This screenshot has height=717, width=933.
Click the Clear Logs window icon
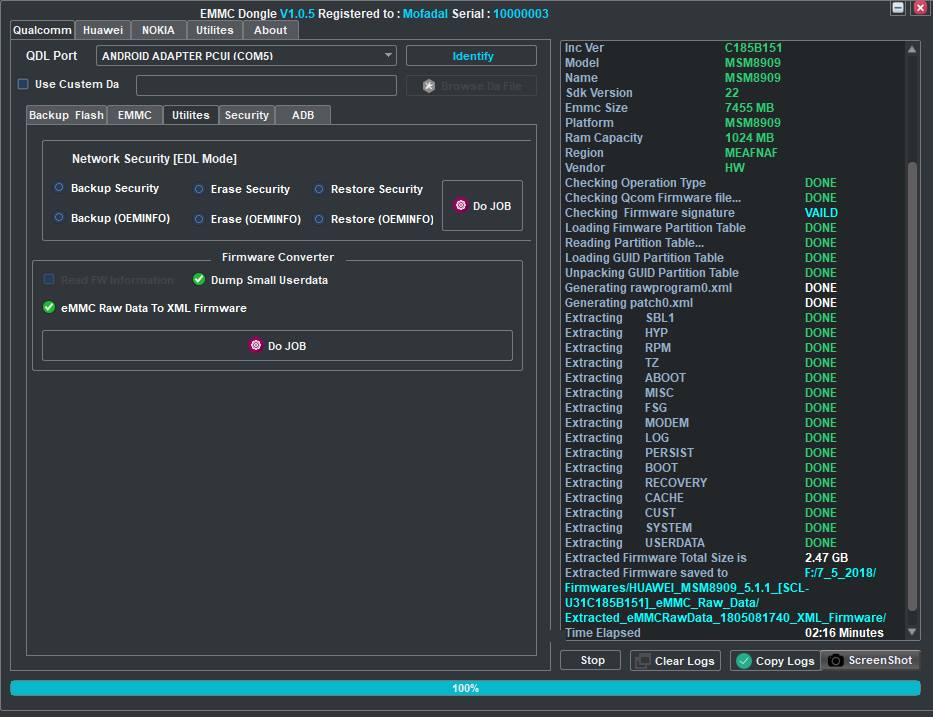tap(643, 661)
